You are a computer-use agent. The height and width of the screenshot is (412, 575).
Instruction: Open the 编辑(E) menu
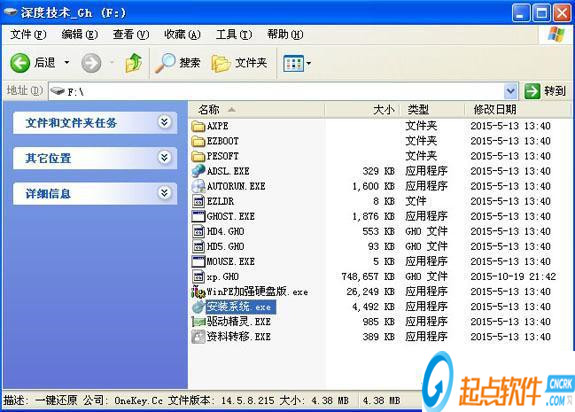tap(80, 34)
